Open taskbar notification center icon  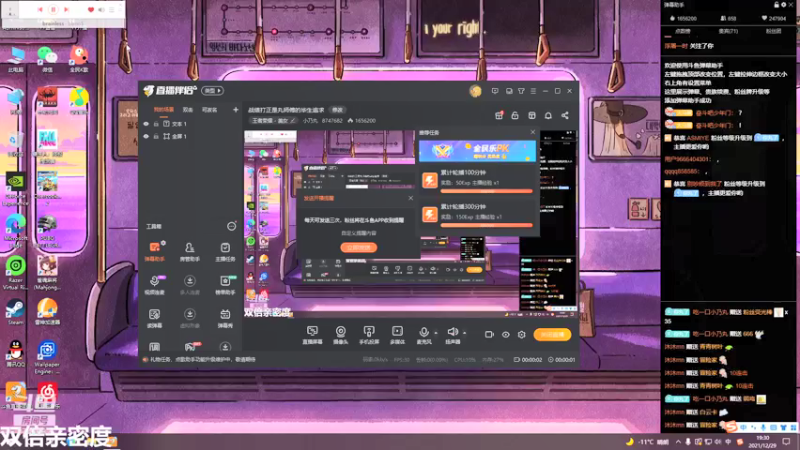click(x=786, y=442)
